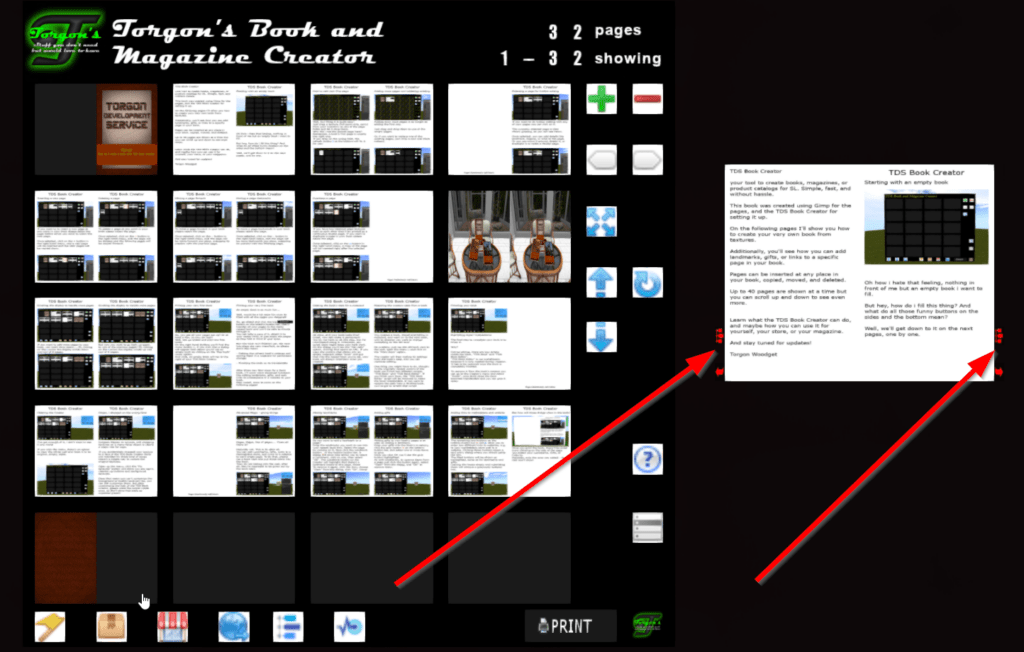Select the thumbnail directly left of the chairs photo
This screenshot has height=652, width=1024.
(x=372, y=236)
